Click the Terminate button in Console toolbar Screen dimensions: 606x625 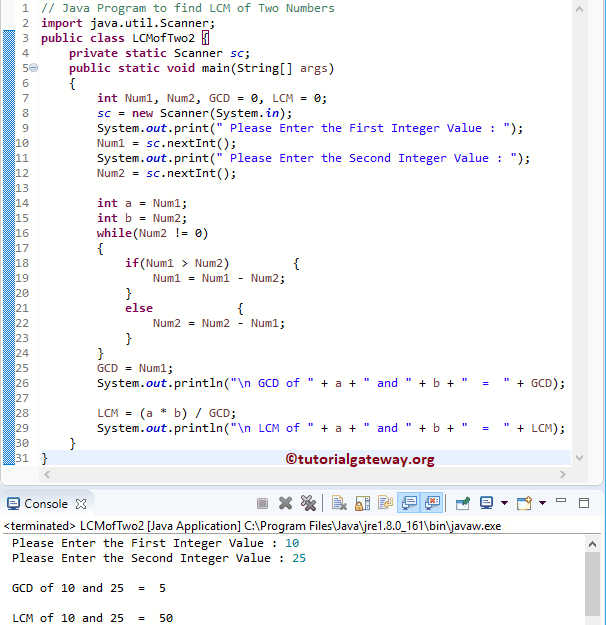coord(262,503)
